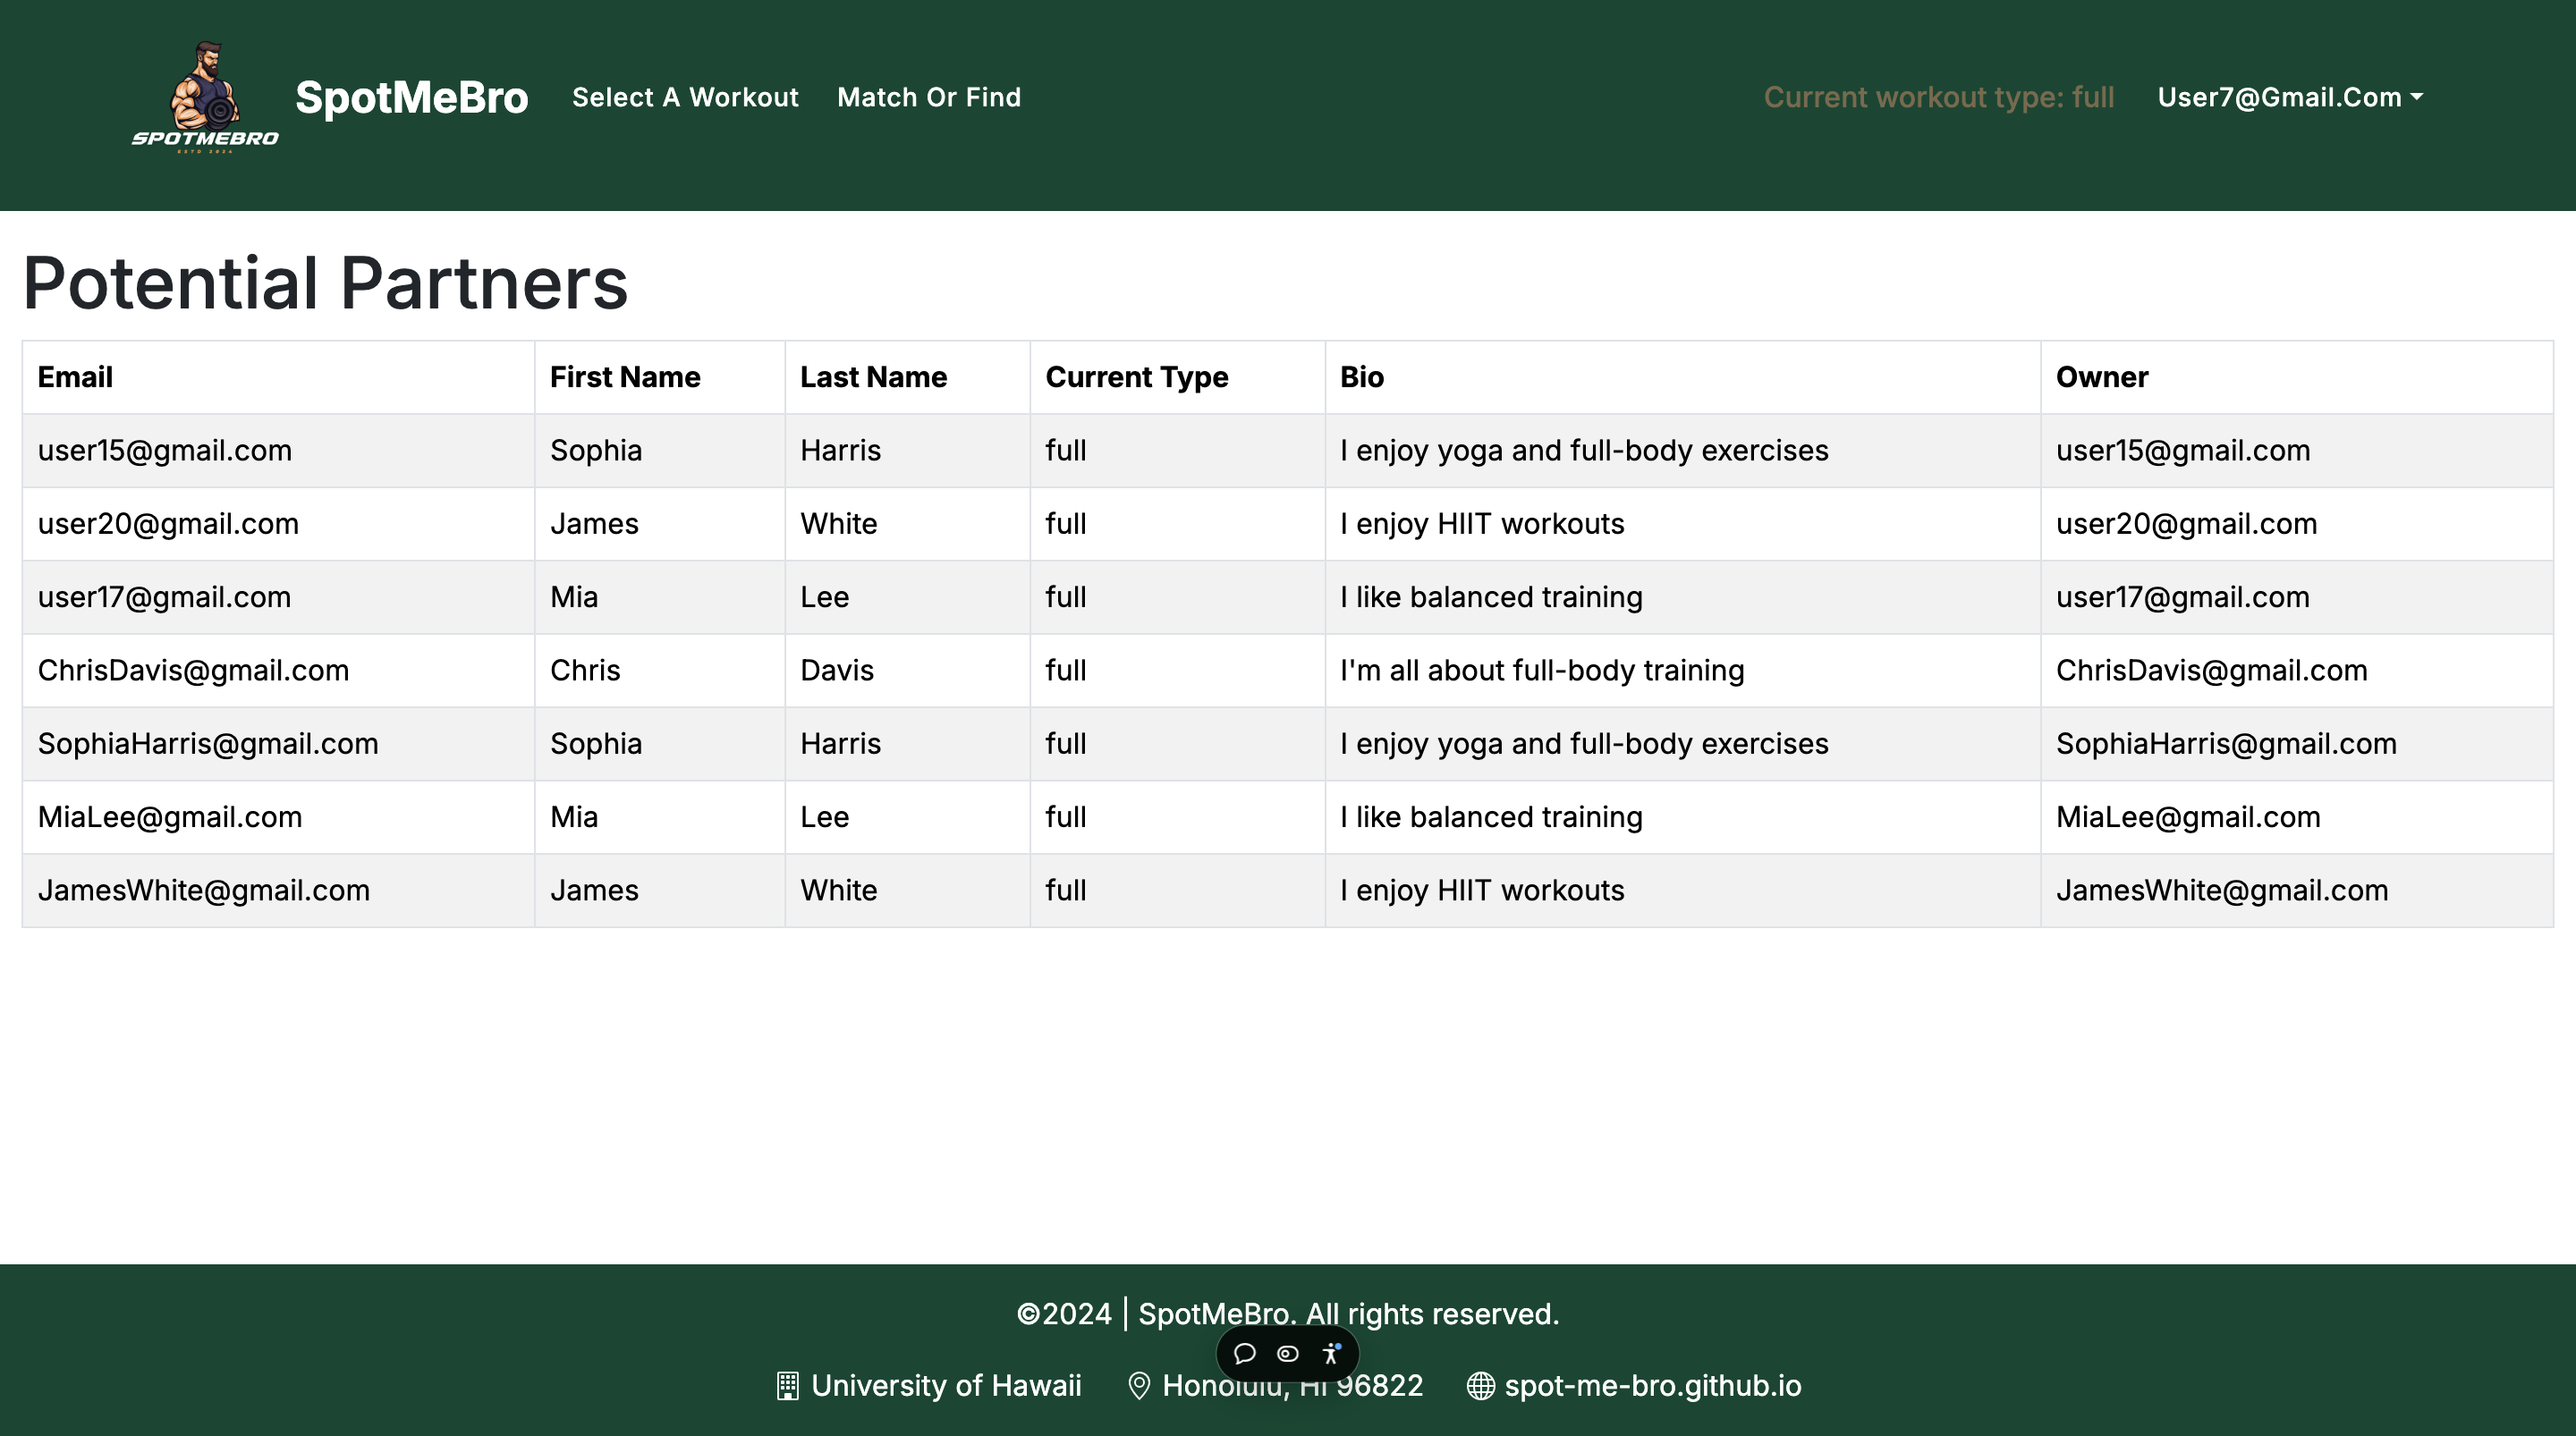Click the Email column header

pos(75,377)
